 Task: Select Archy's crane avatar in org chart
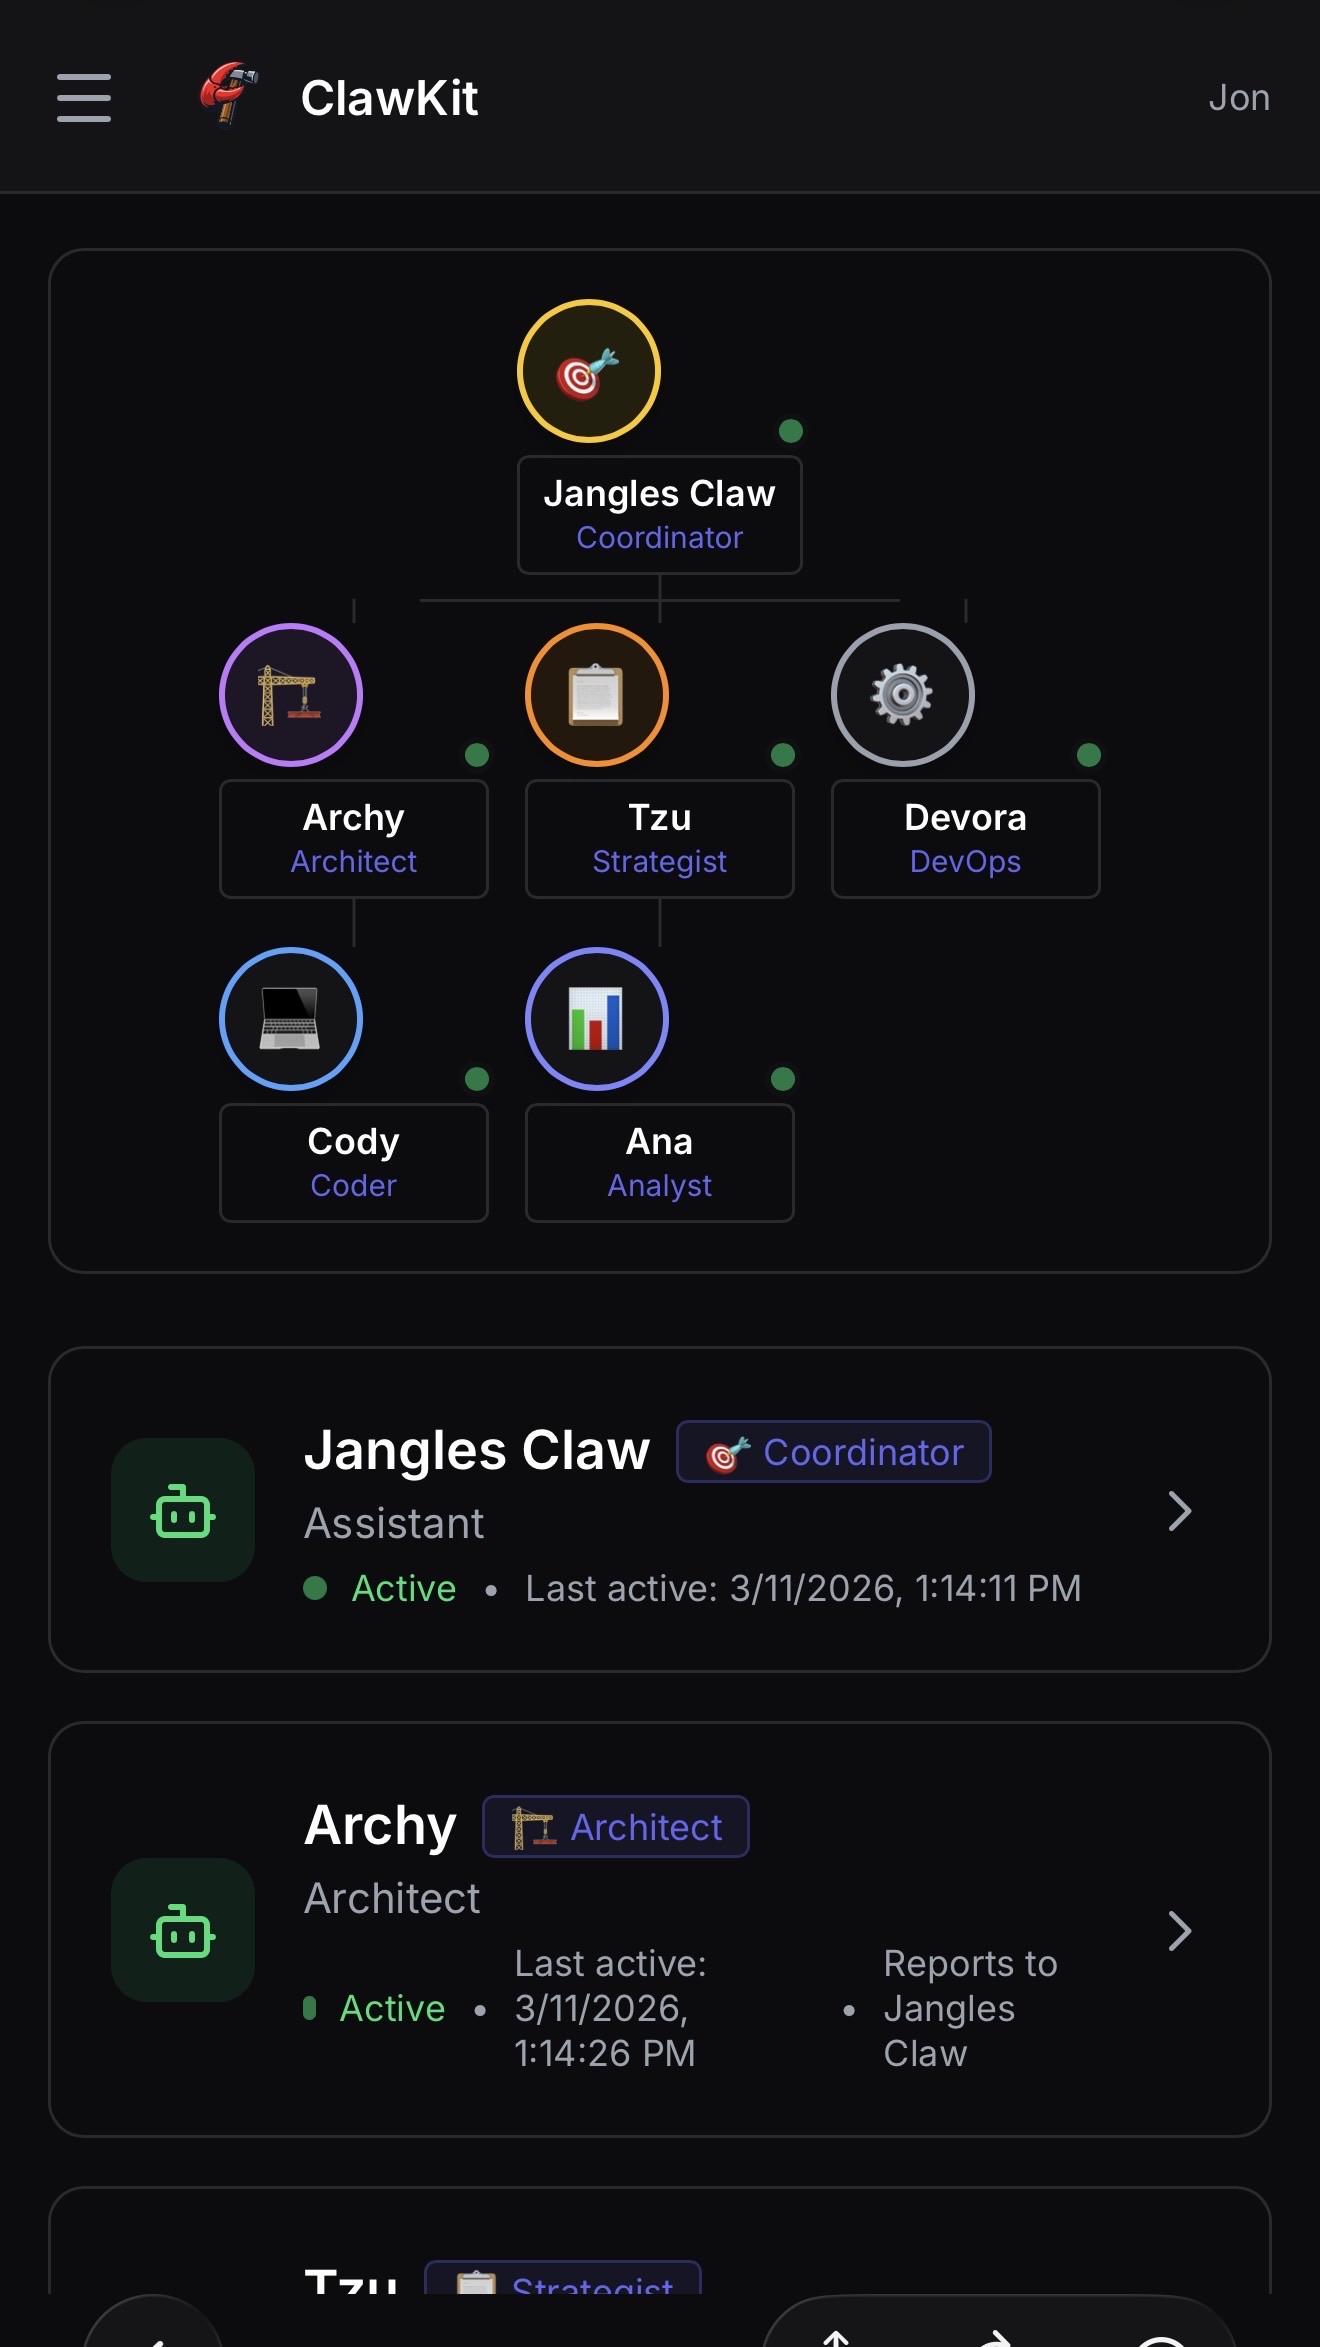pyautogui.click(x=291, y=695)
